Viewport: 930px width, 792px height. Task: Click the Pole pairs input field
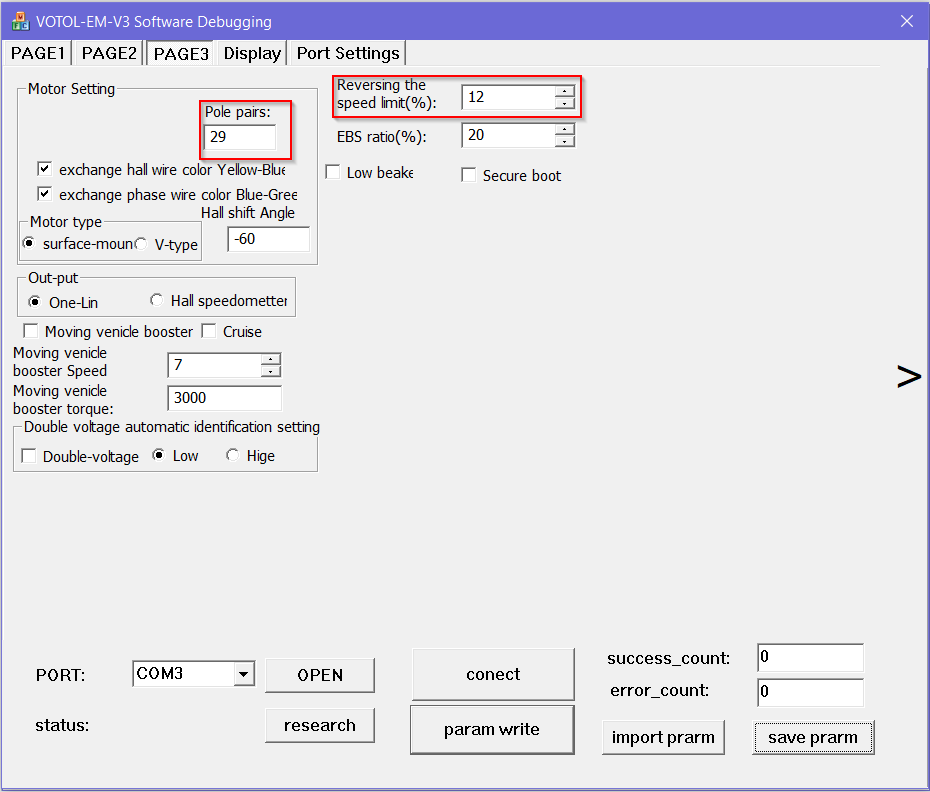pyautogui.click(x=240, y=138)
